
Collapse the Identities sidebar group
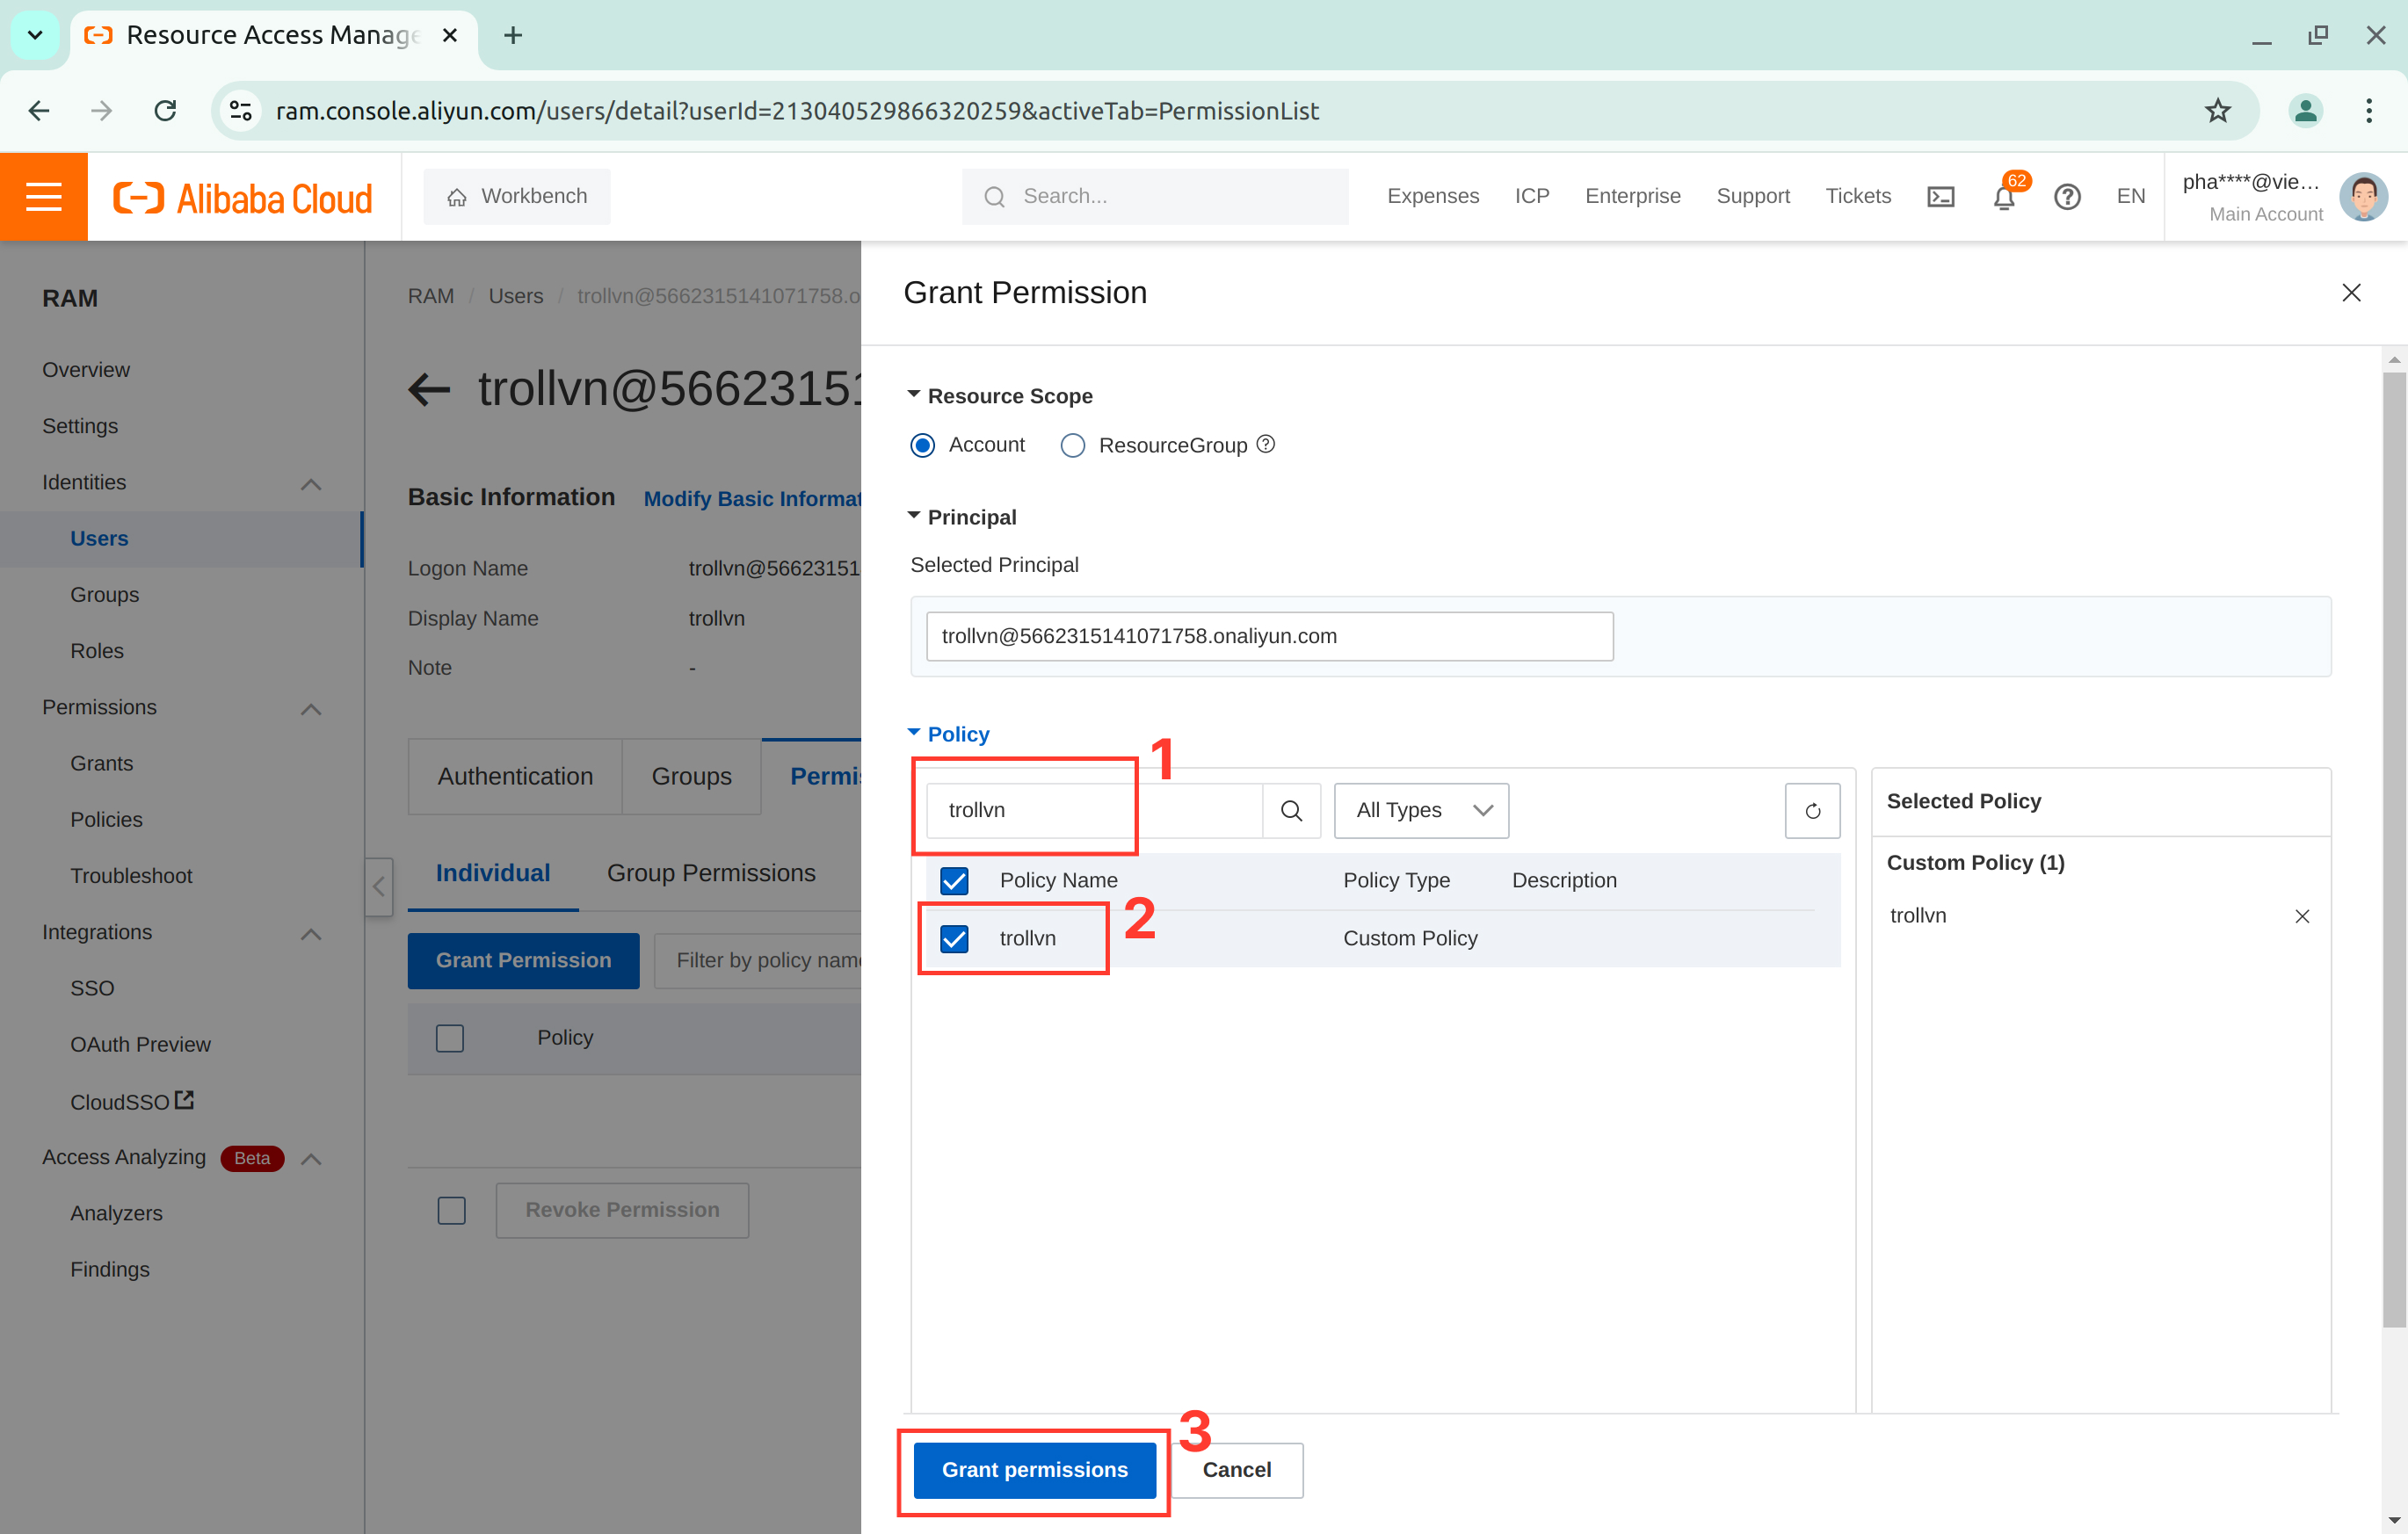tap(311, 484)
